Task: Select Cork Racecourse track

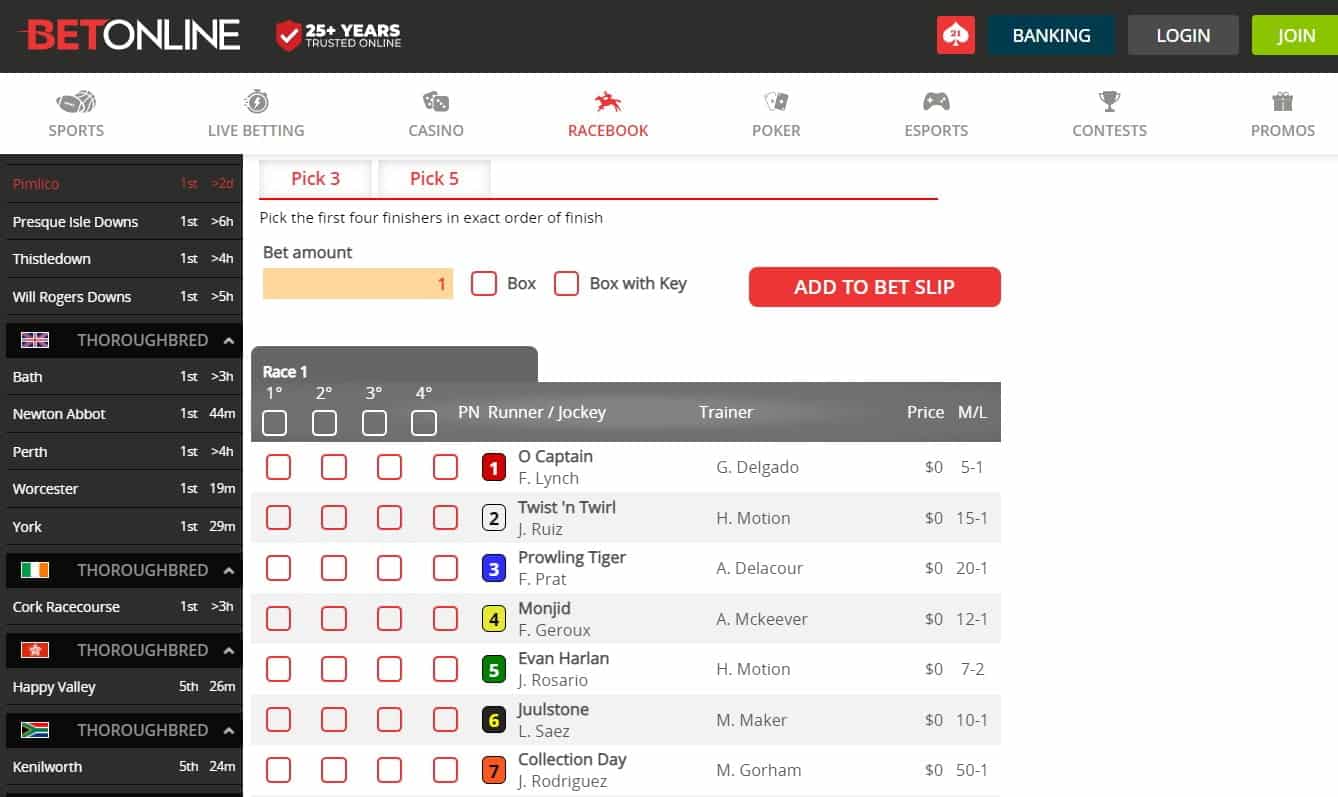Action: click(x=122, y=607)
